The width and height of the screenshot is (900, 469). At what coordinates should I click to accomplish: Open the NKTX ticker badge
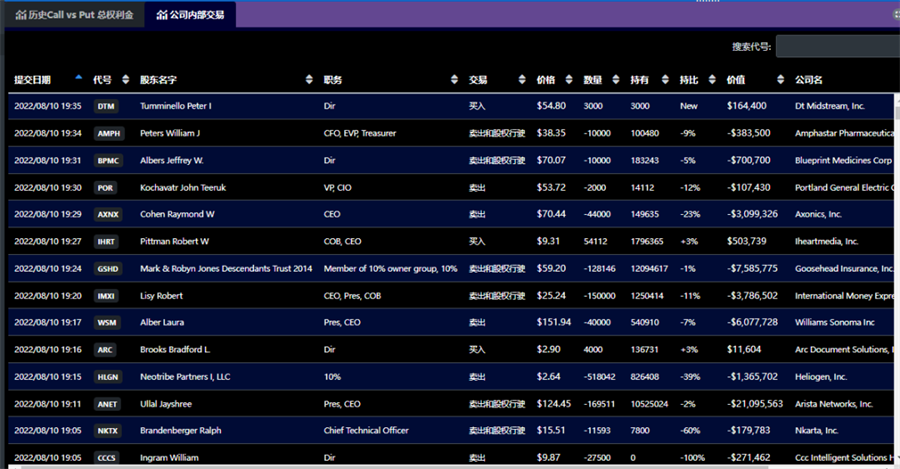(107, 431)
